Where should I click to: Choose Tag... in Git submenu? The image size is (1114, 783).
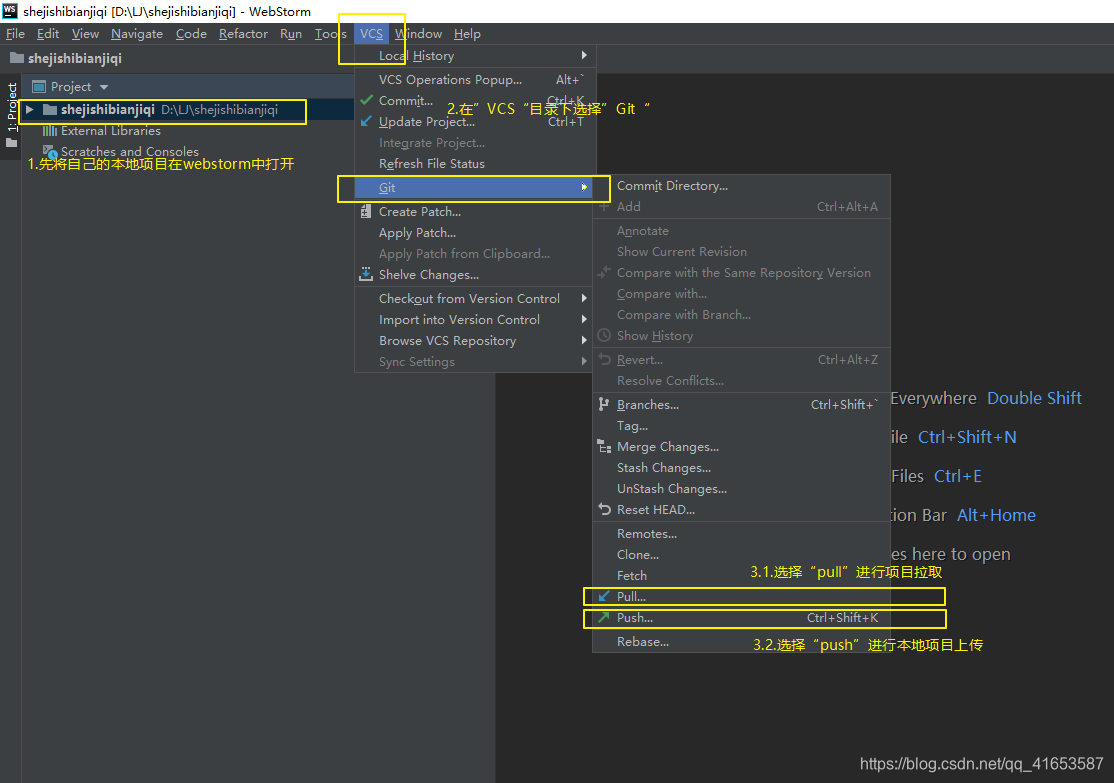[x=742, y=426]
